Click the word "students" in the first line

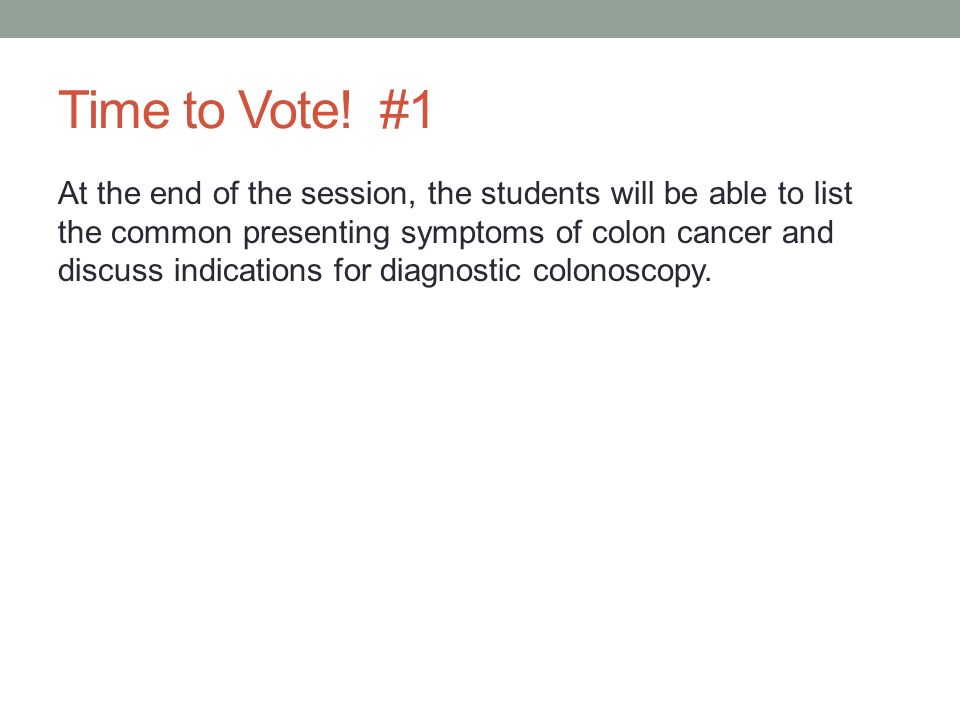coord(540,193)
